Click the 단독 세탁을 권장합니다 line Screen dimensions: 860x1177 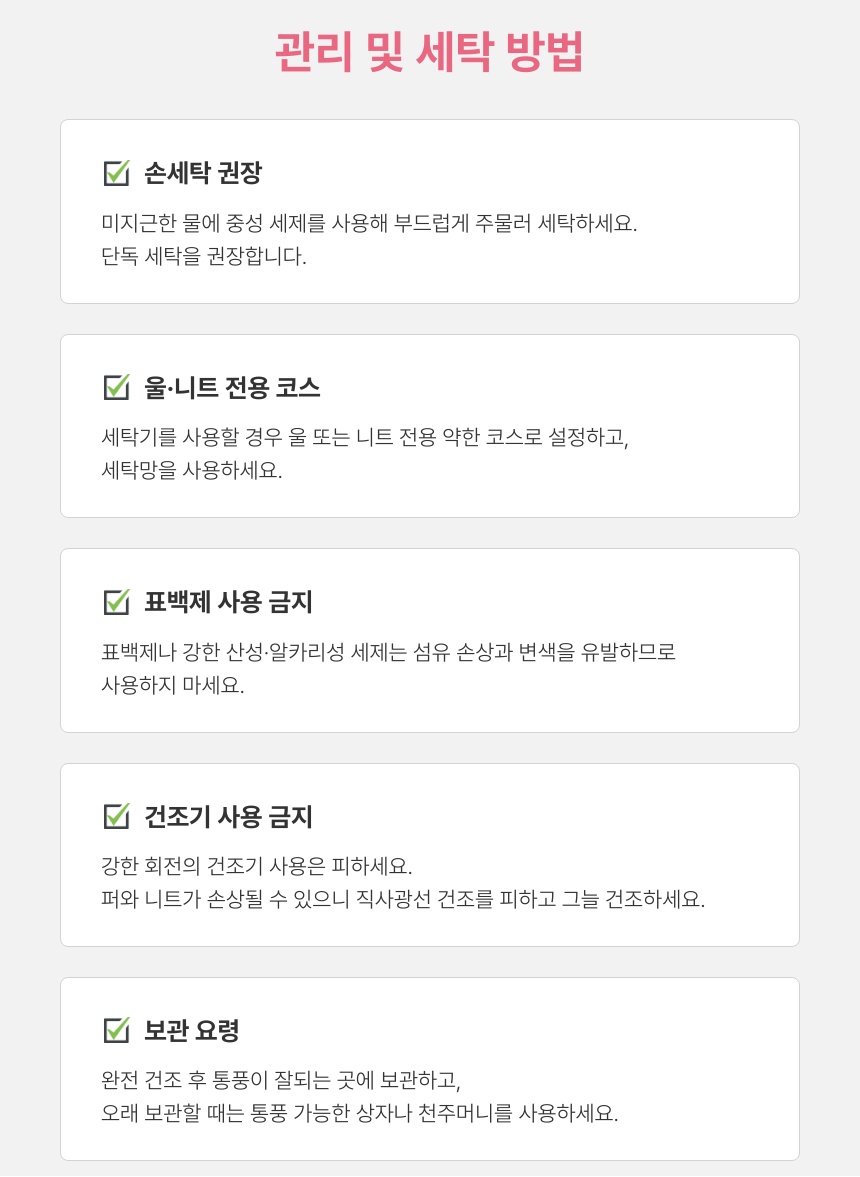pos(204,256)
